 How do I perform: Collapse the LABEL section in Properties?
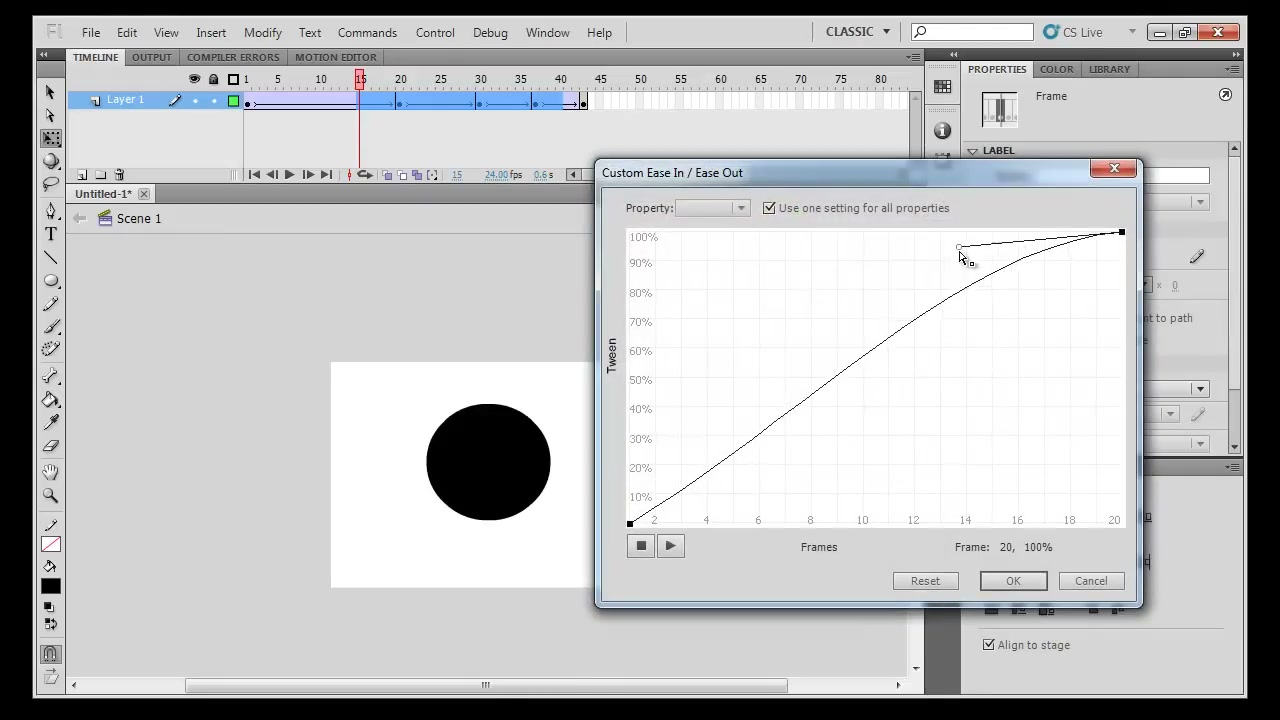click(973, 151)
